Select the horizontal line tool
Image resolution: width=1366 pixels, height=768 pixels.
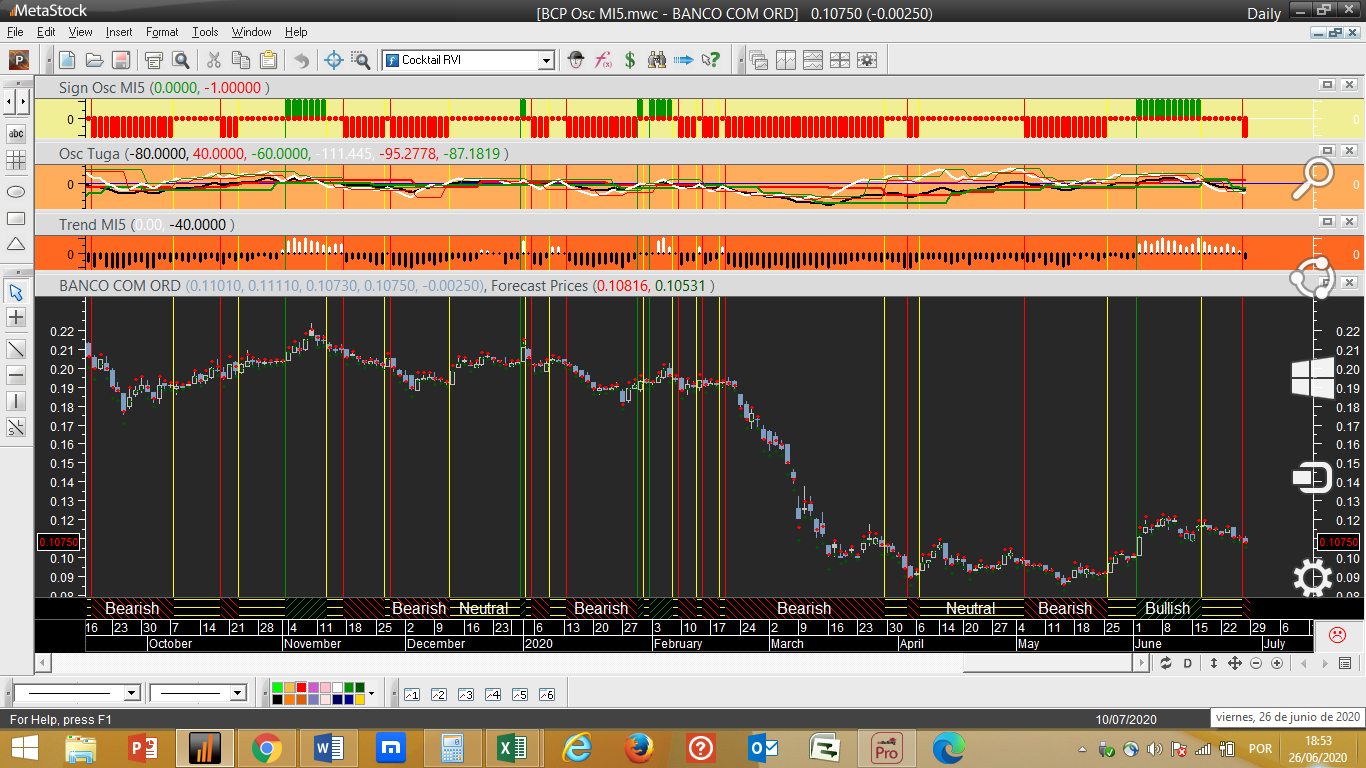click(16, 376)
